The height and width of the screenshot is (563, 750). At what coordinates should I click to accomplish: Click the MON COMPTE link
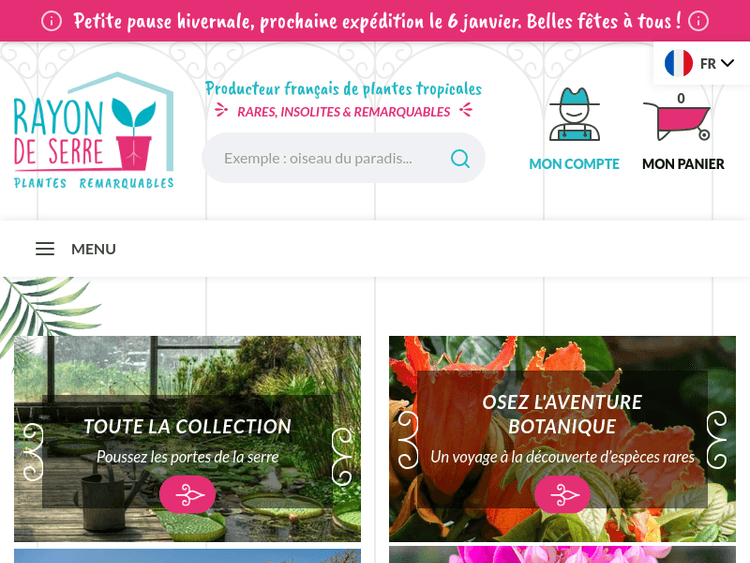[574, 164]
